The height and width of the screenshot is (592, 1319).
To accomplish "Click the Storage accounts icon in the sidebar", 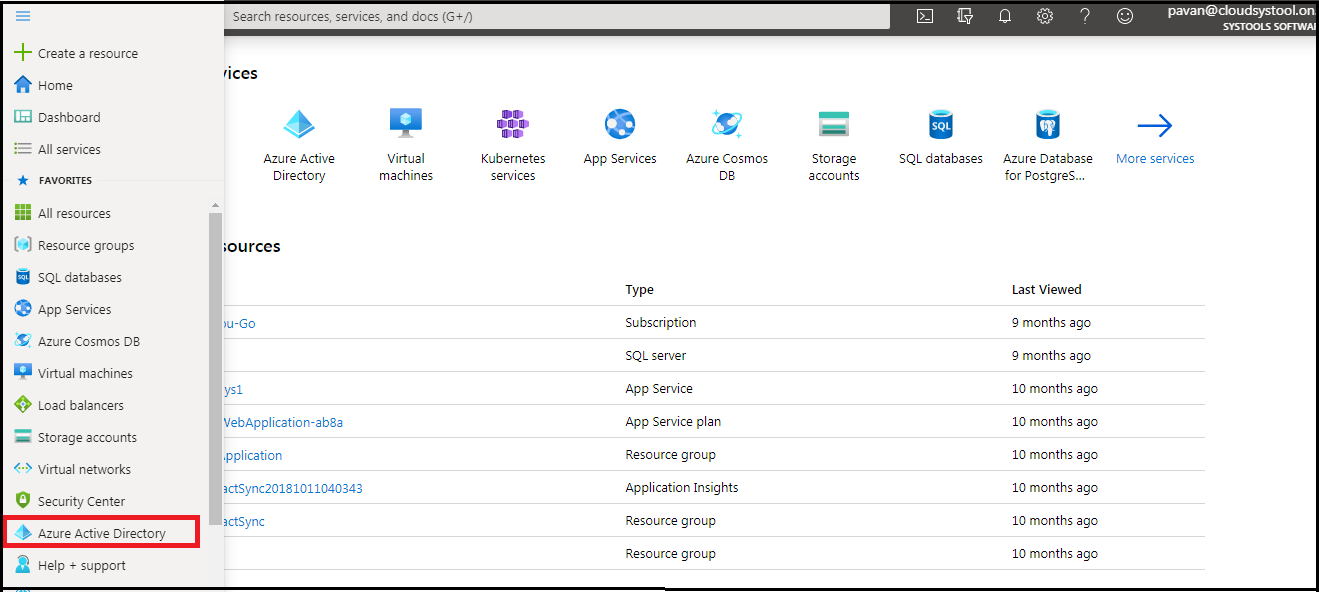I will pos(23,437).
